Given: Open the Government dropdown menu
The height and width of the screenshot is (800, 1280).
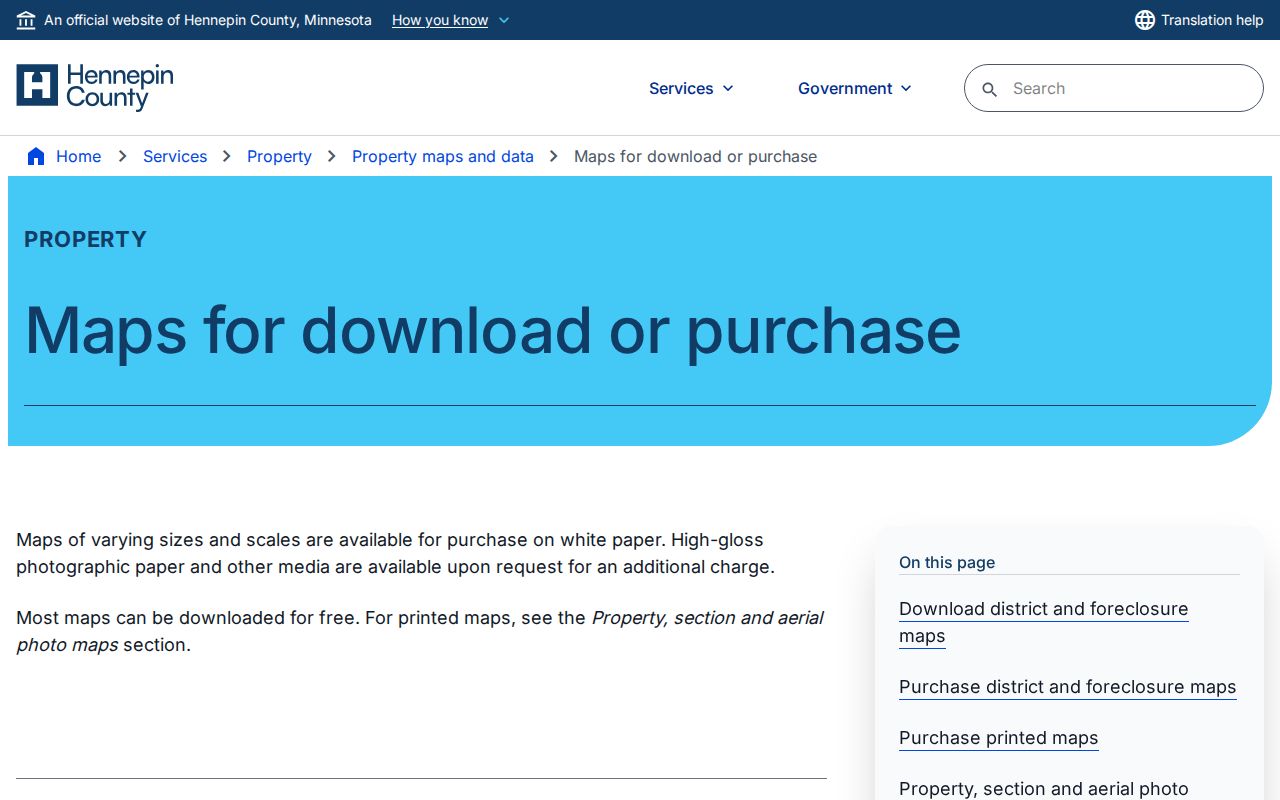Looking at the screenshot, I should (x=855, y=88).
